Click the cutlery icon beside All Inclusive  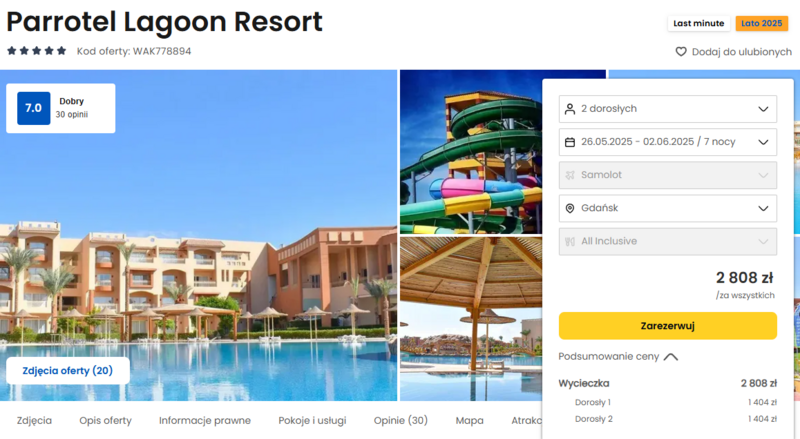coord(570,241)
